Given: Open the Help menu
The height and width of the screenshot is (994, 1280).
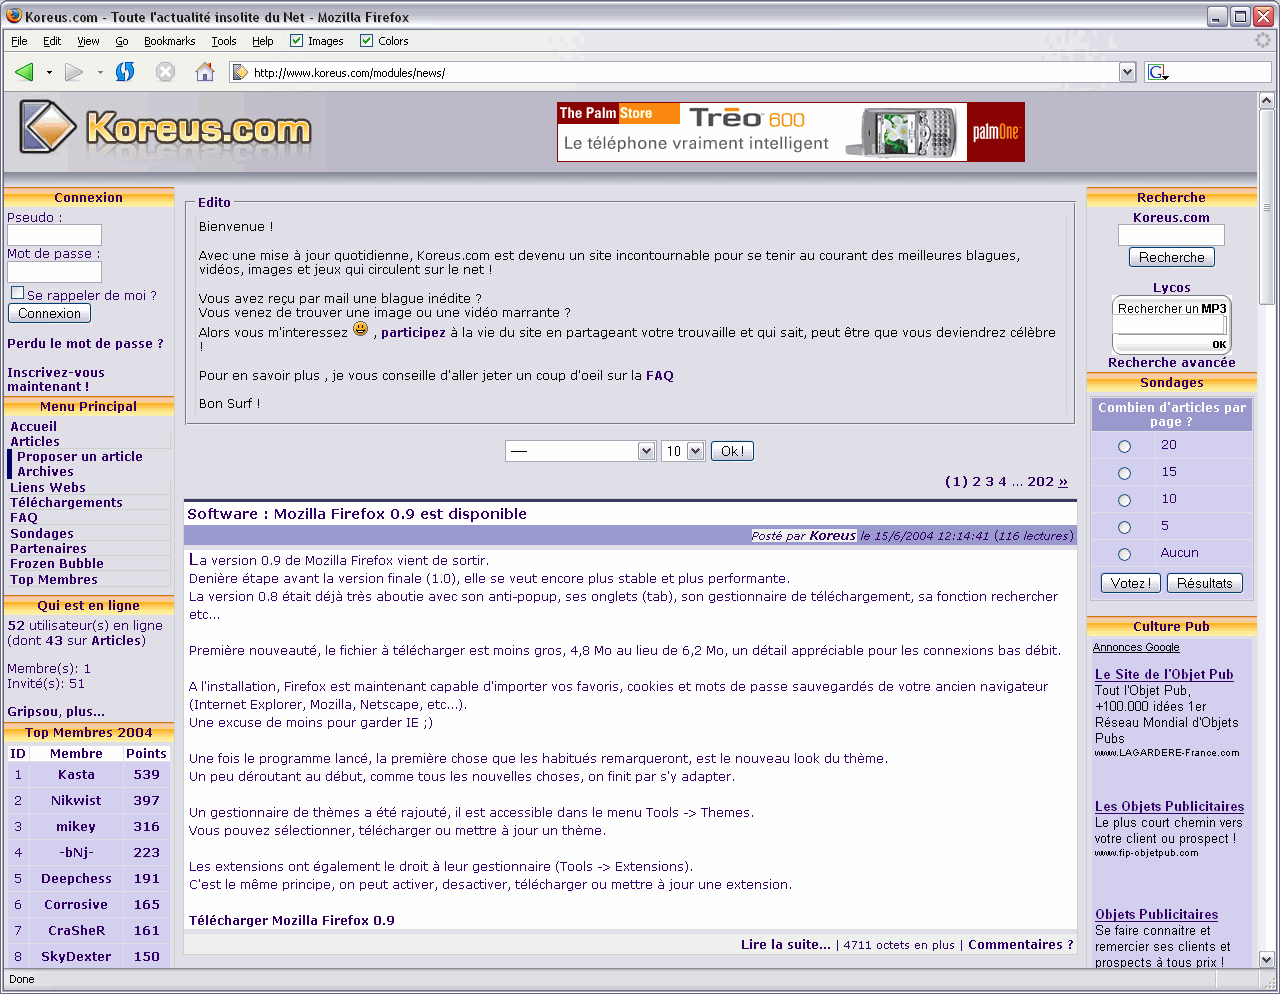Looking at the screenshot, I should [263, 41].
